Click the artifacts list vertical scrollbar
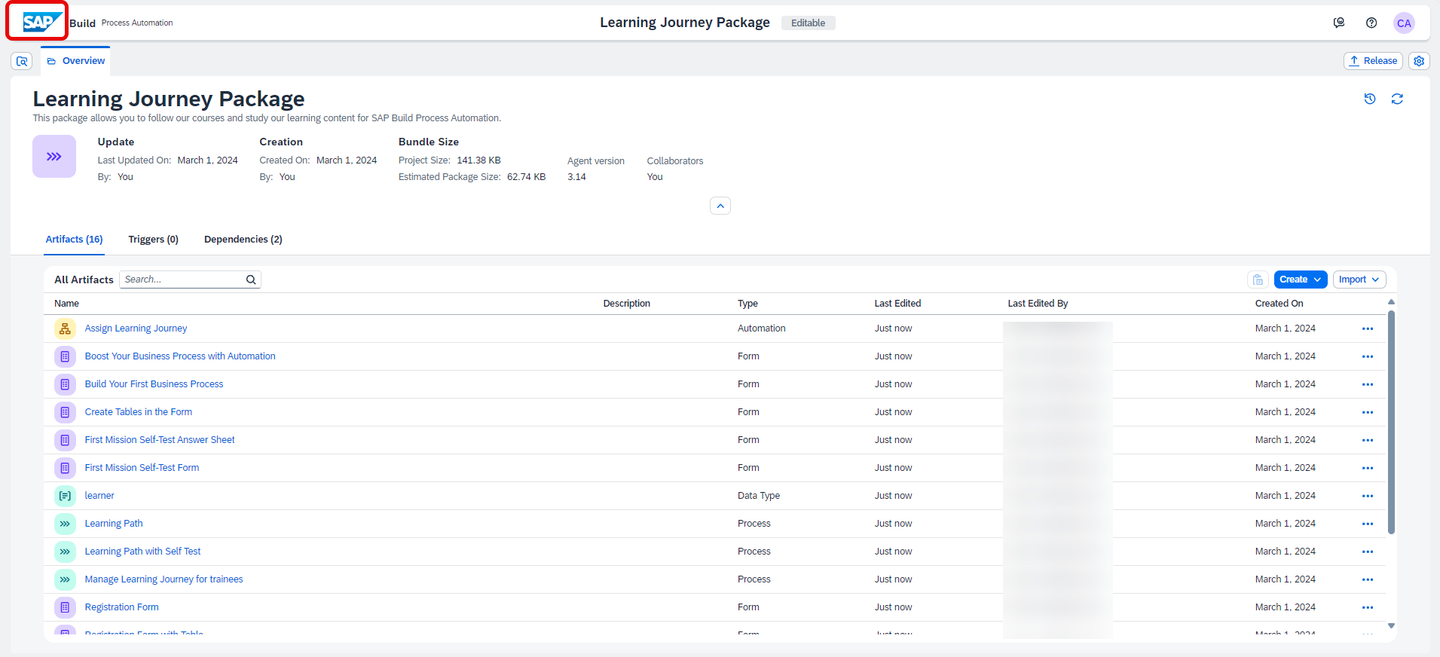The width and height of the screenshot is (1440, 657). (x=1391, y=422)
